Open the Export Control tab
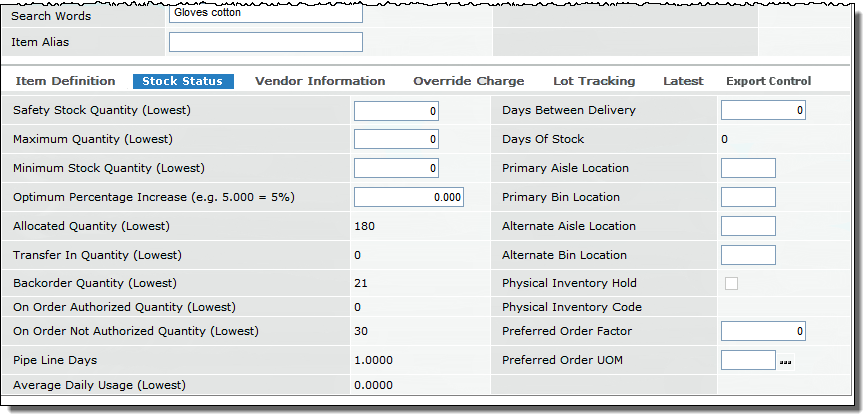Image resolution: width=865 pixels, height=415 pixels. point(768,81)
